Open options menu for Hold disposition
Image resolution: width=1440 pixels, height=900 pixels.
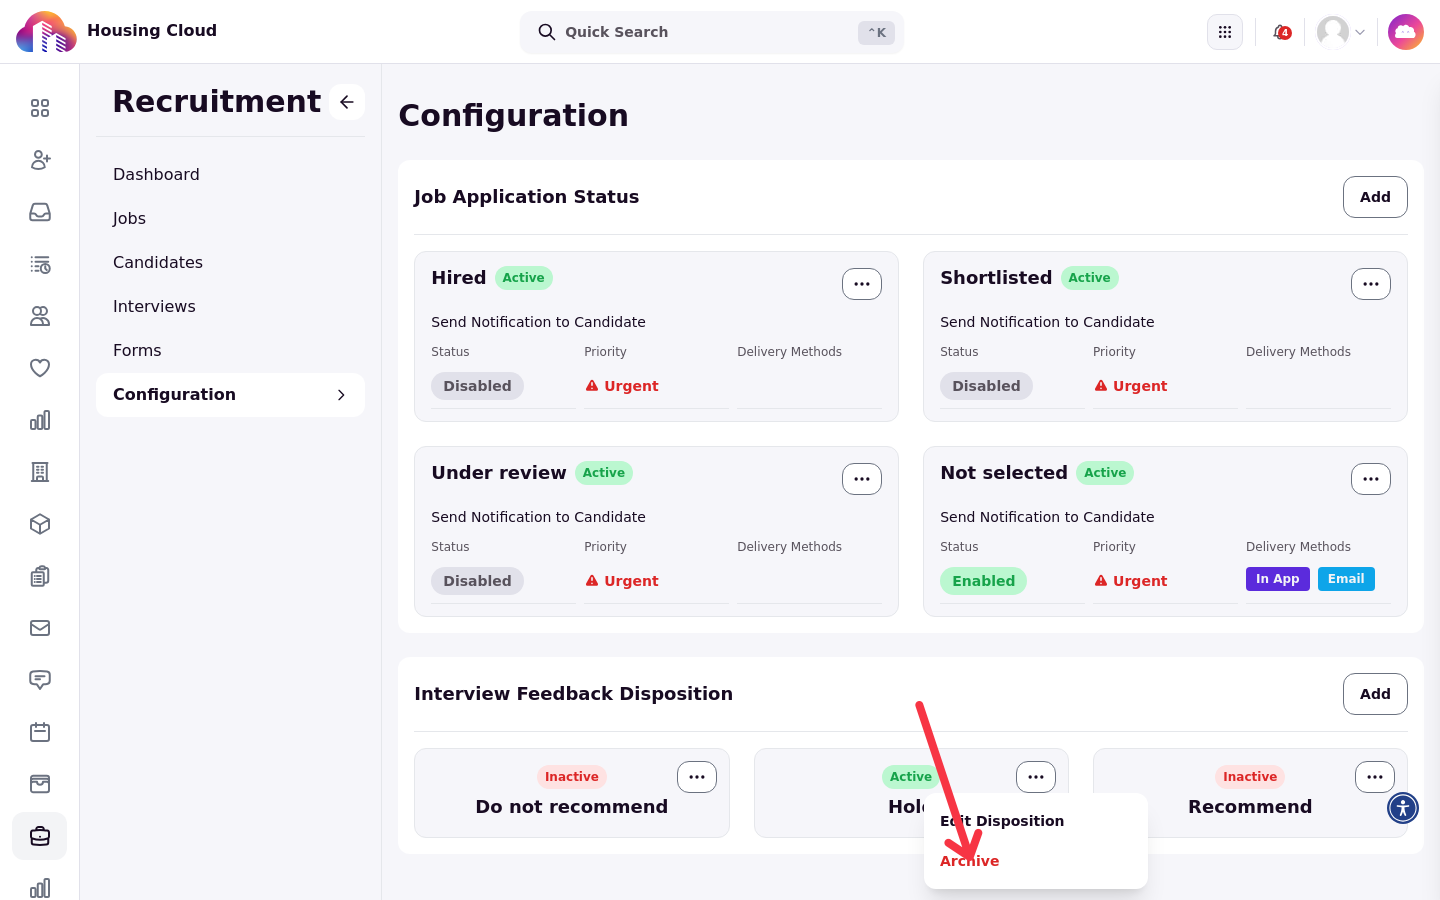tap(1036, 777)
